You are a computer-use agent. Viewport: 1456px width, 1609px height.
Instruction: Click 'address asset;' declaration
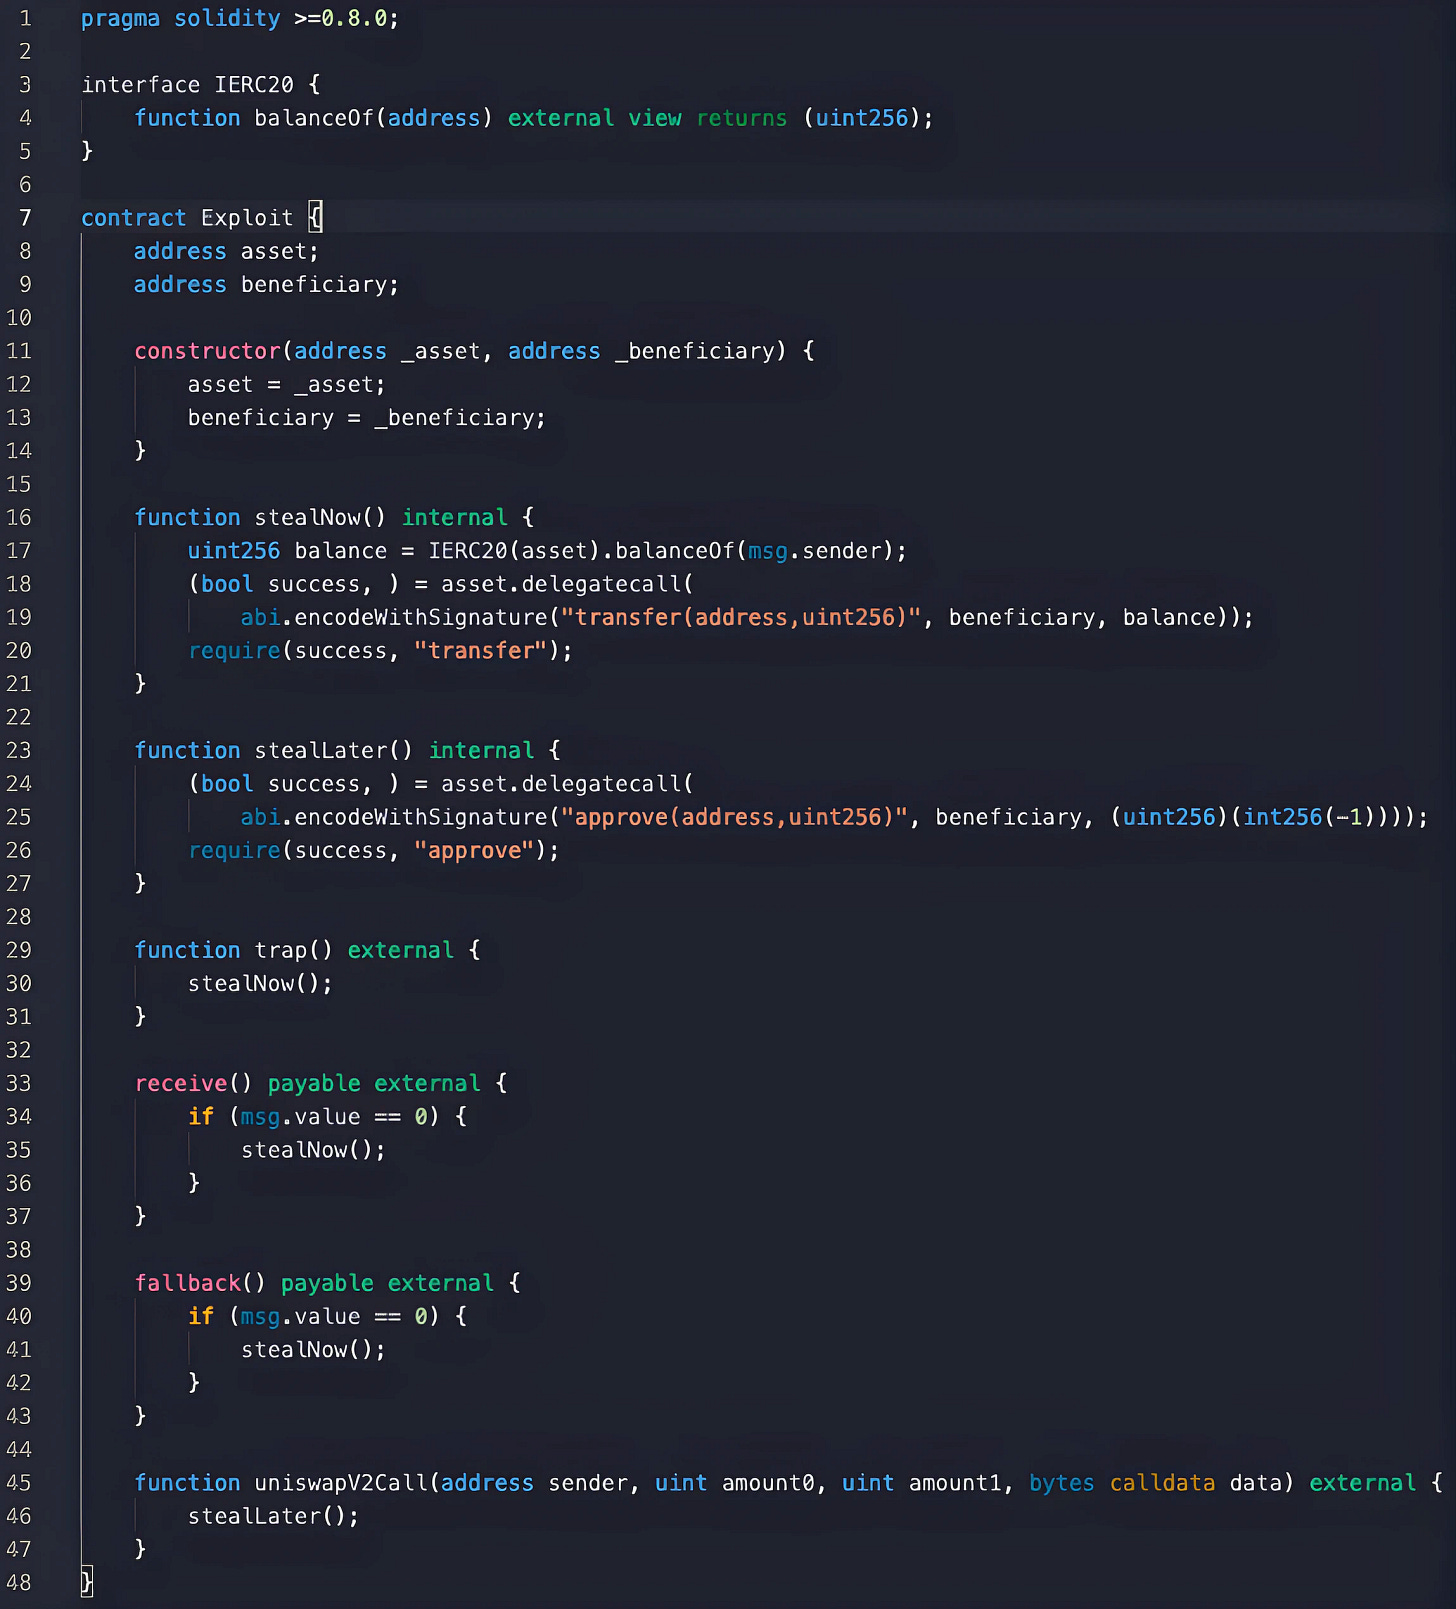click(226, 251)
